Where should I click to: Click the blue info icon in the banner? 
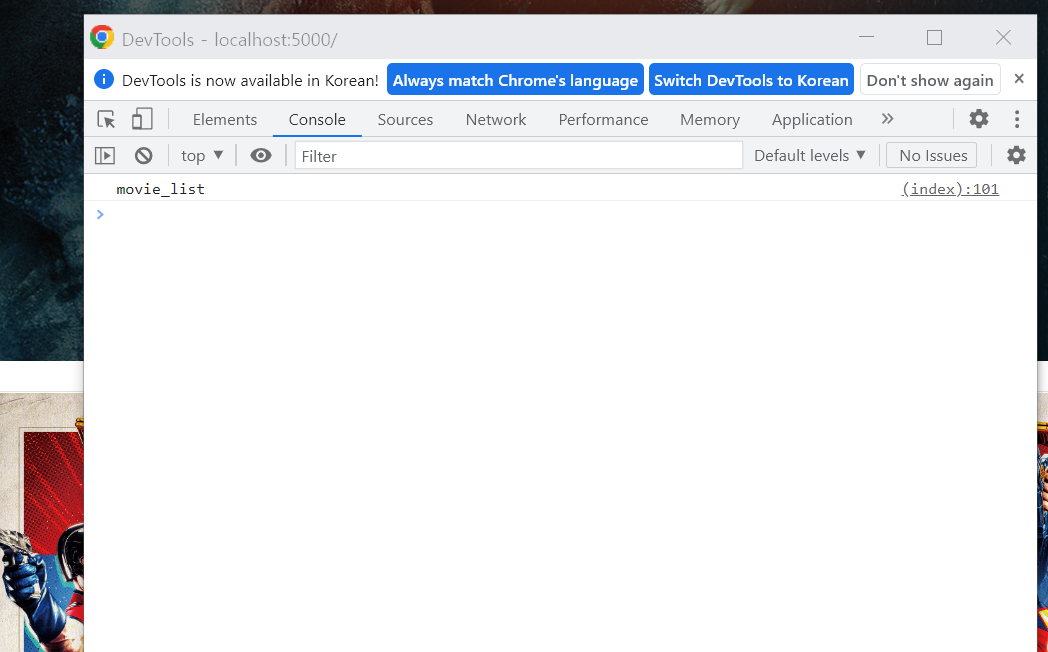104,79
